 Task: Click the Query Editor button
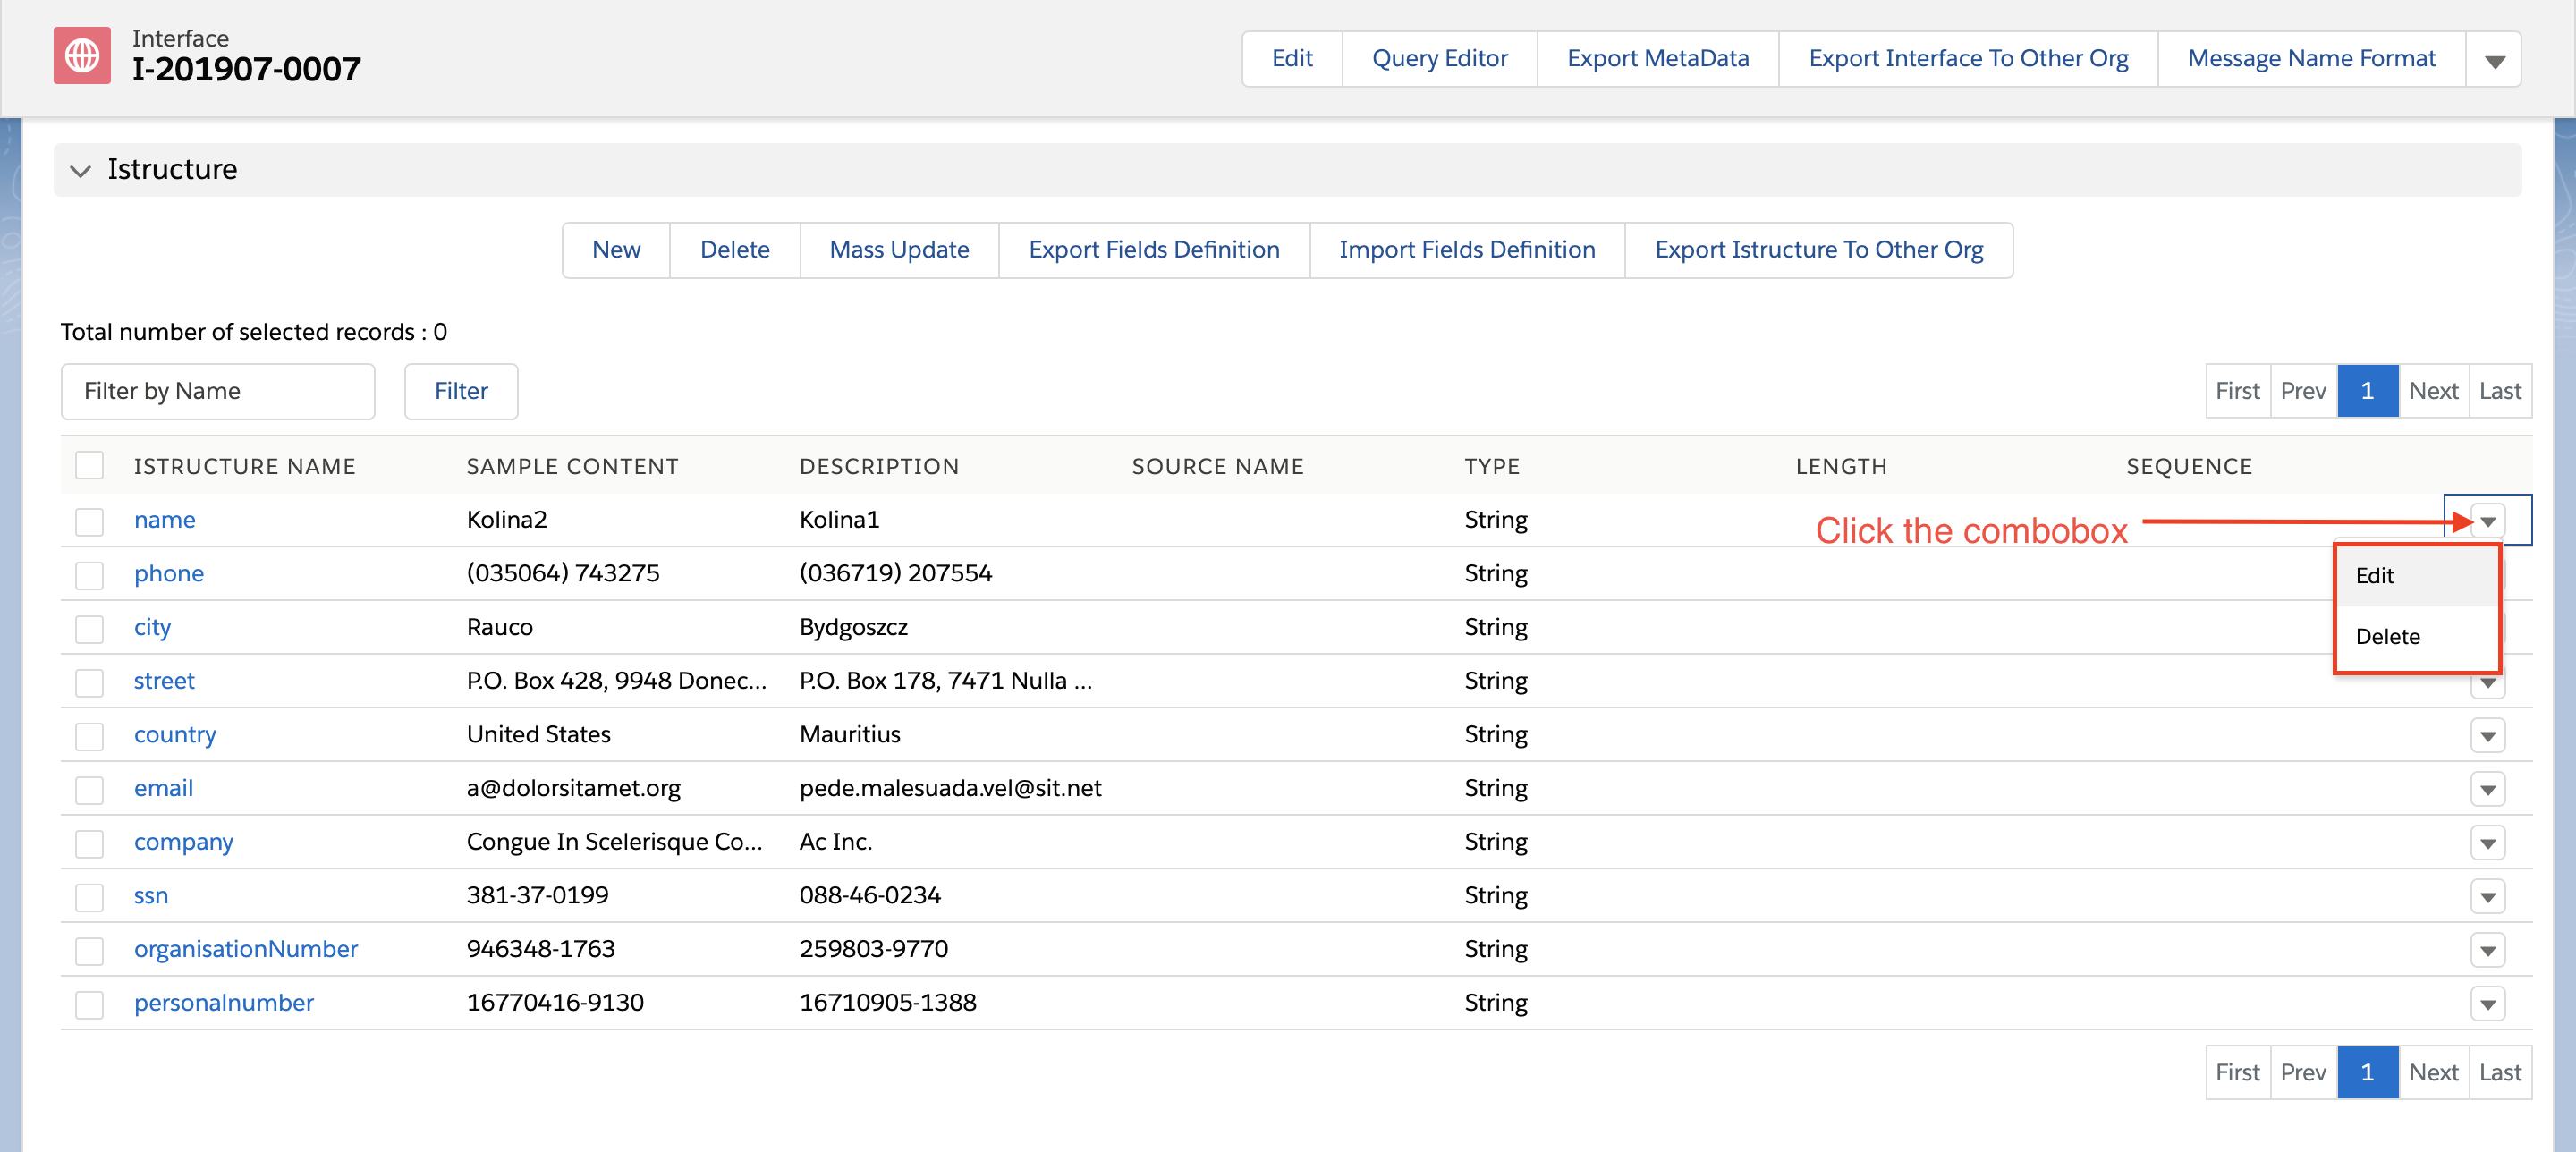(1439, 59)
